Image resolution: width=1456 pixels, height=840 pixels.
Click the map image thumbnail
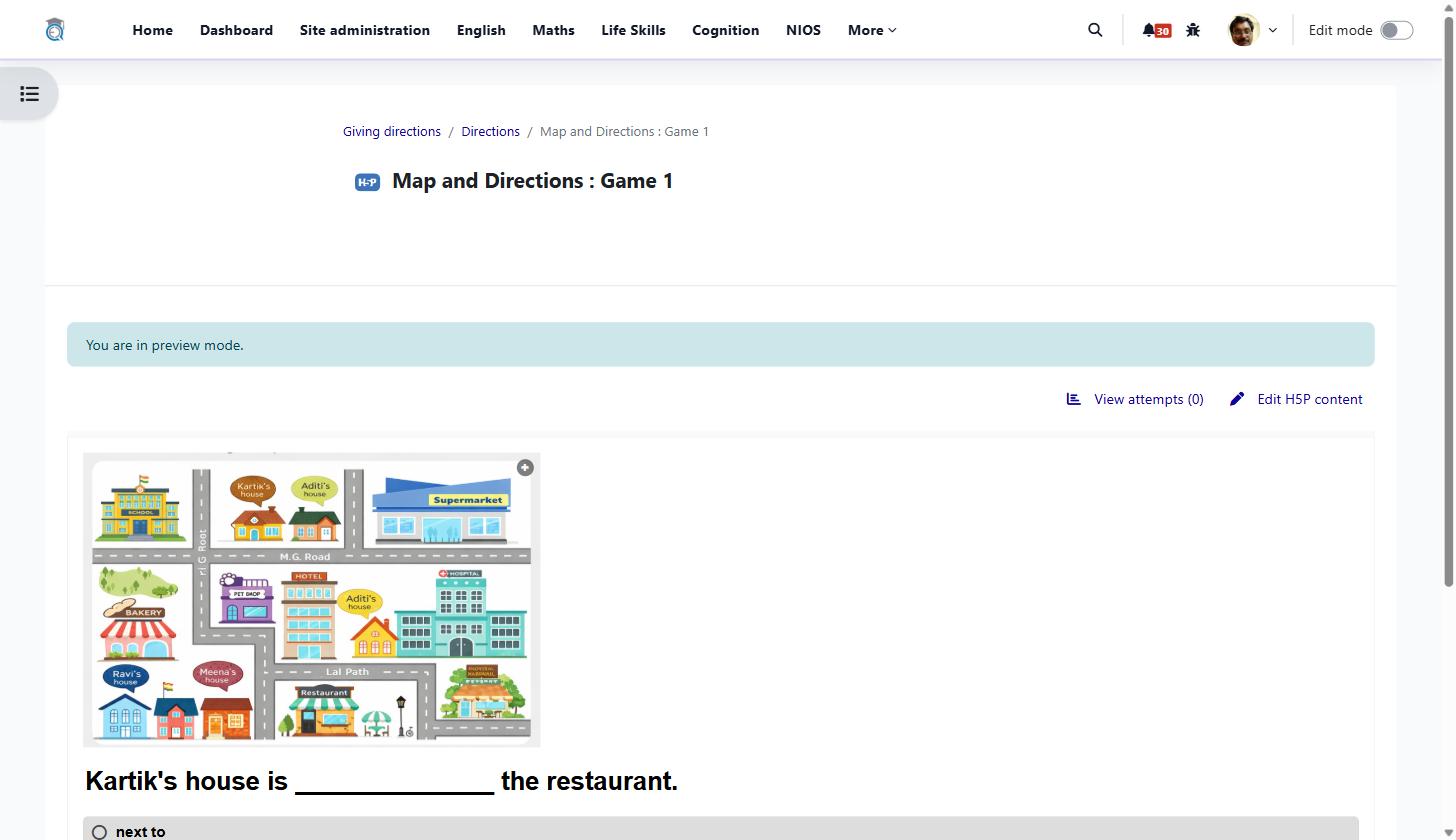coord(312,600)
